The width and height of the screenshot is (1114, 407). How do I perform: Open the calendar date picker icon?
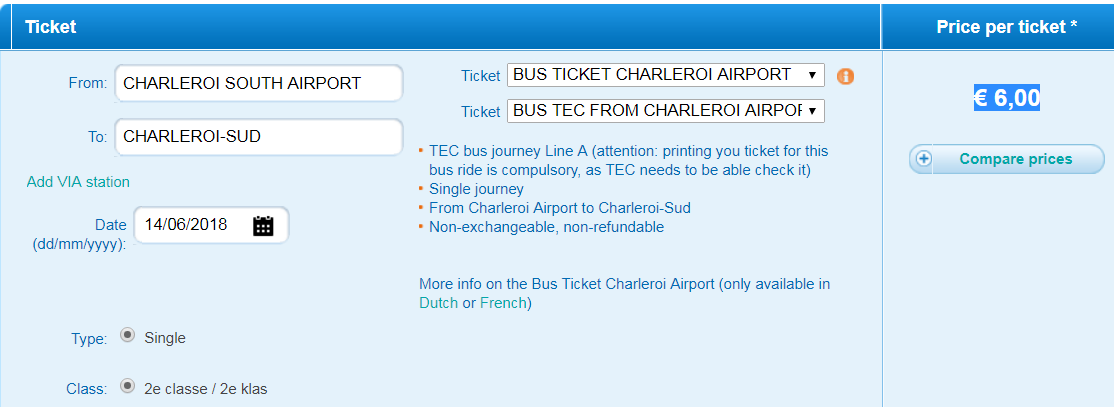pyautogui.click(x=263, y=226)
